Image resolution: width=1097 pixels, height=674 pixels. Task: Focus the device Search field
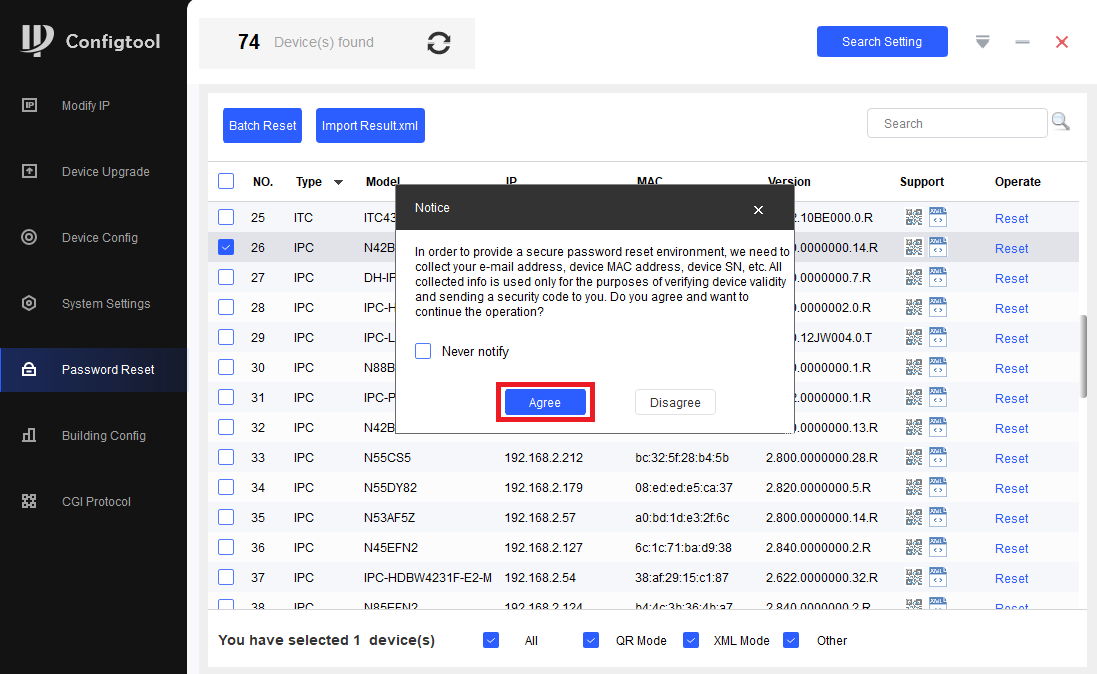click(957, 123)
